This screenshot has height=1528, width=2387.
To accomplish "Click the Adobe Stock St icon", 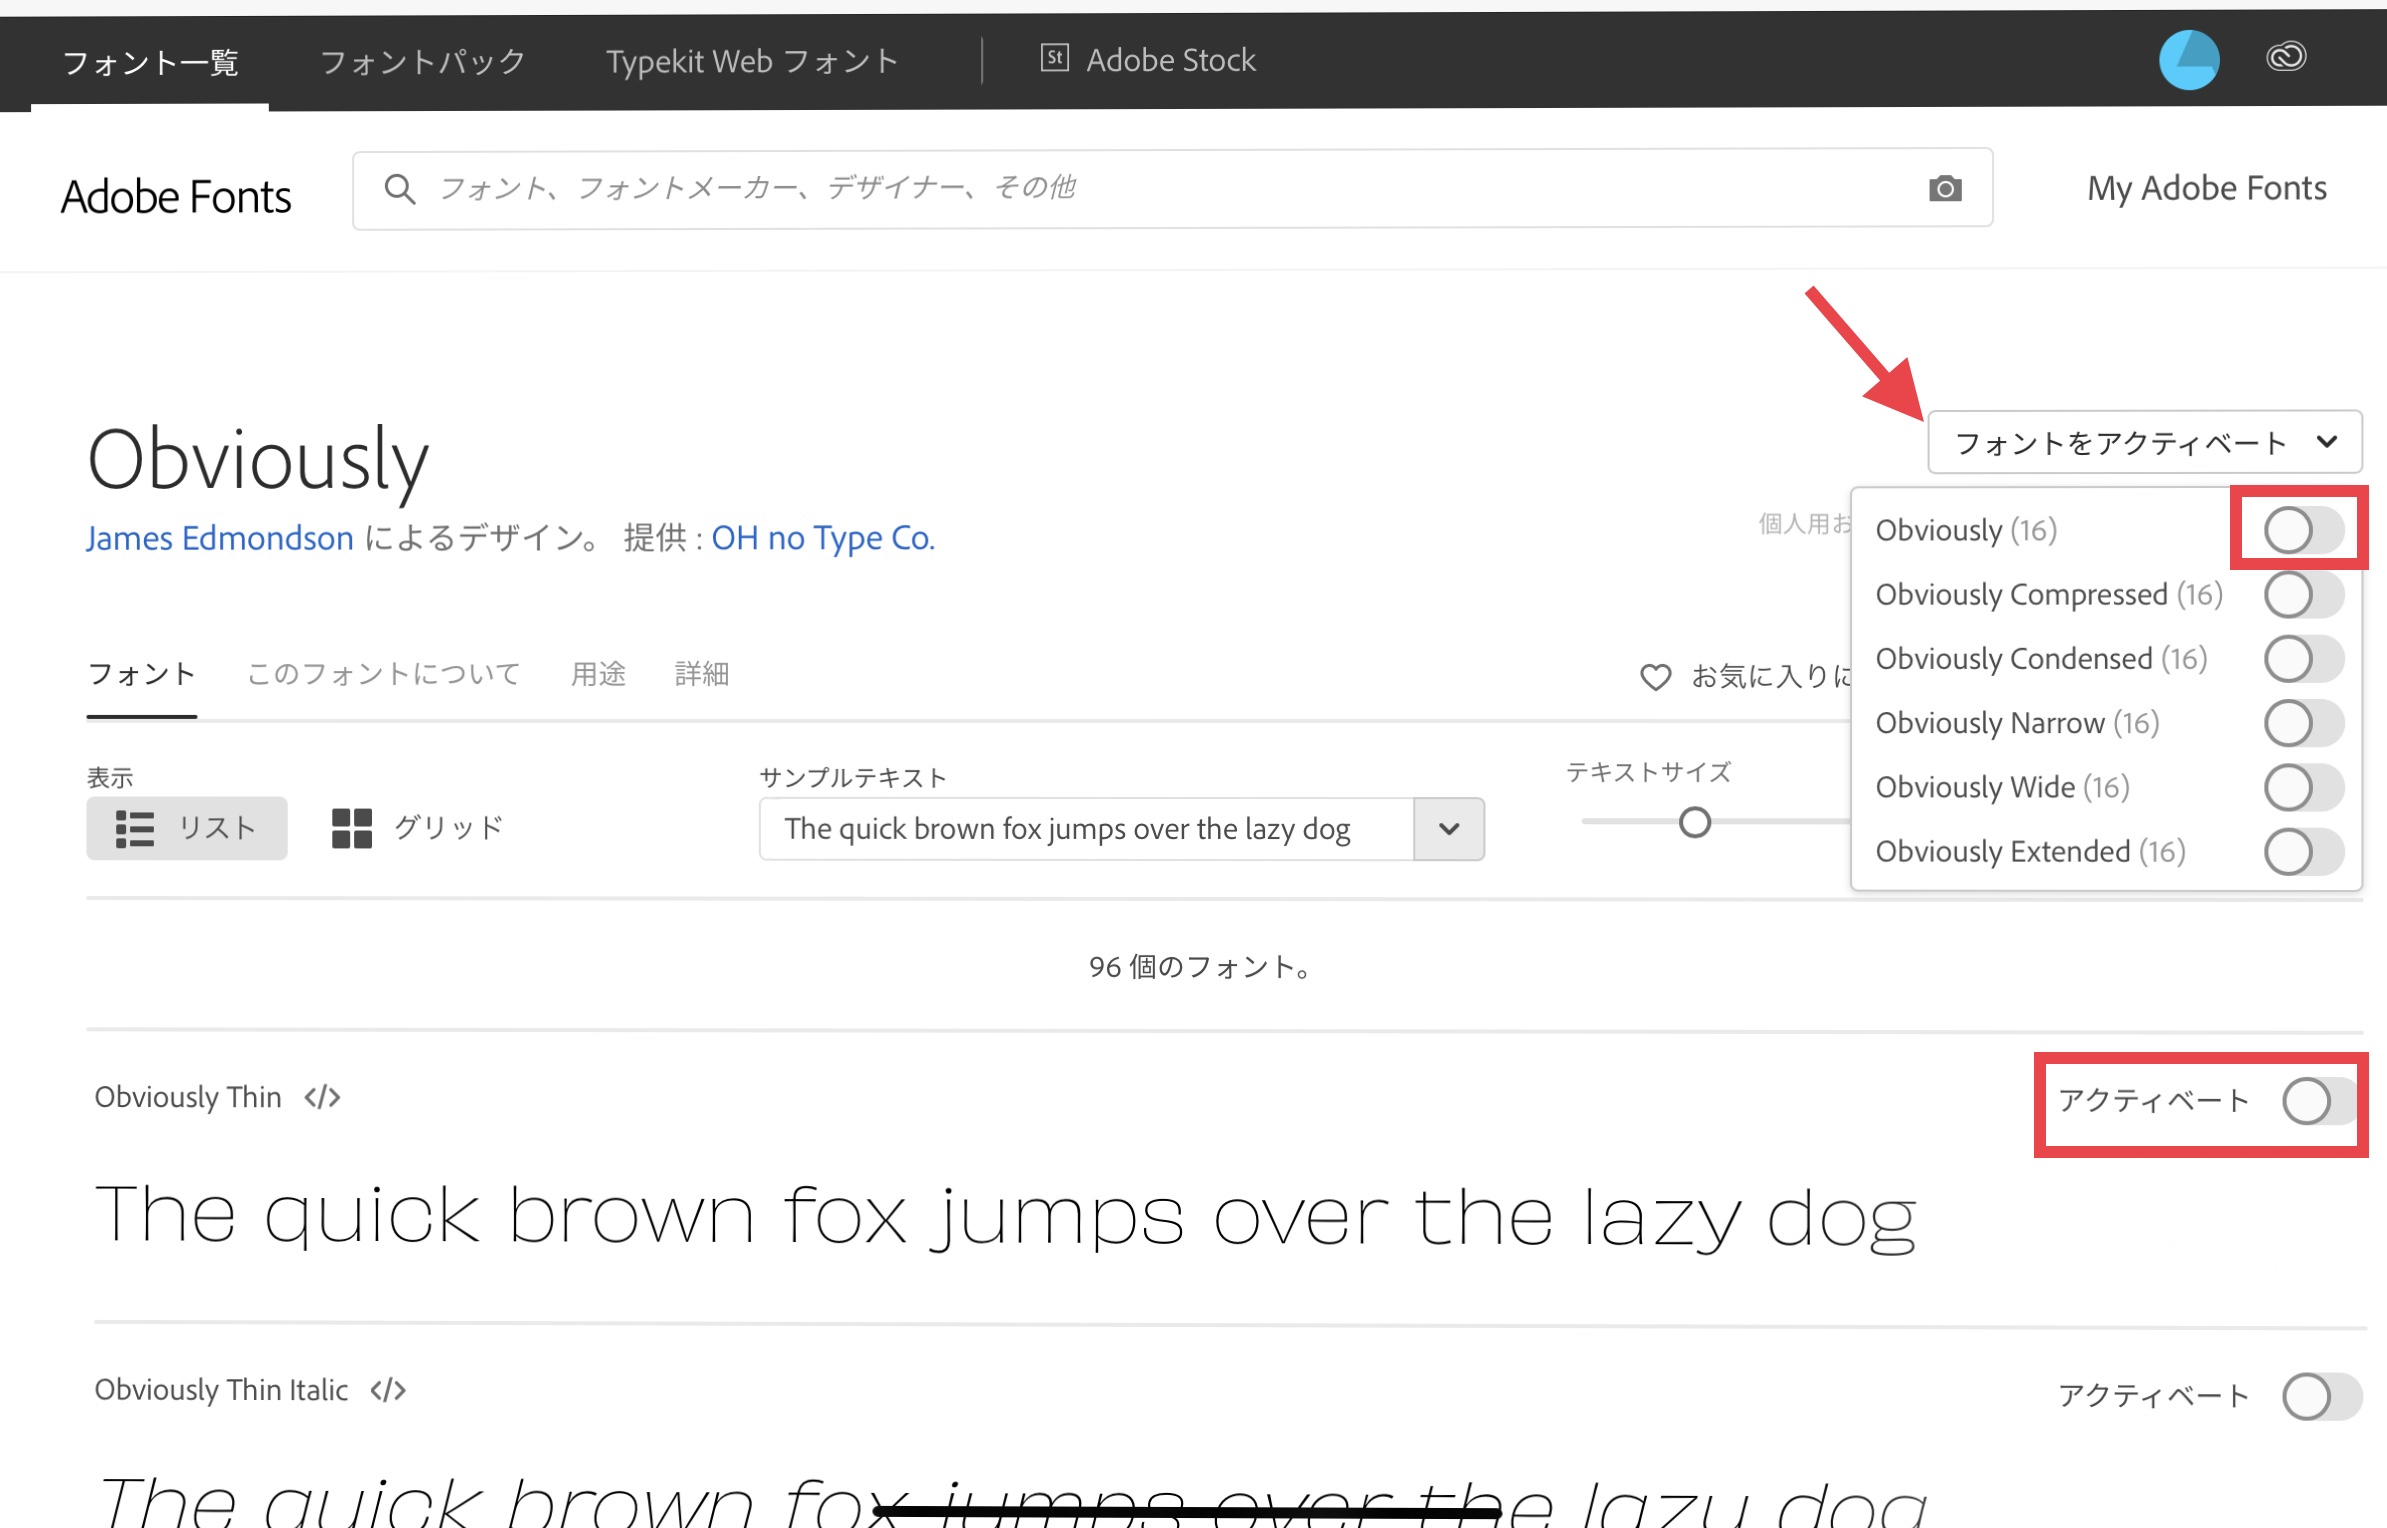I will pos(1054,58).
